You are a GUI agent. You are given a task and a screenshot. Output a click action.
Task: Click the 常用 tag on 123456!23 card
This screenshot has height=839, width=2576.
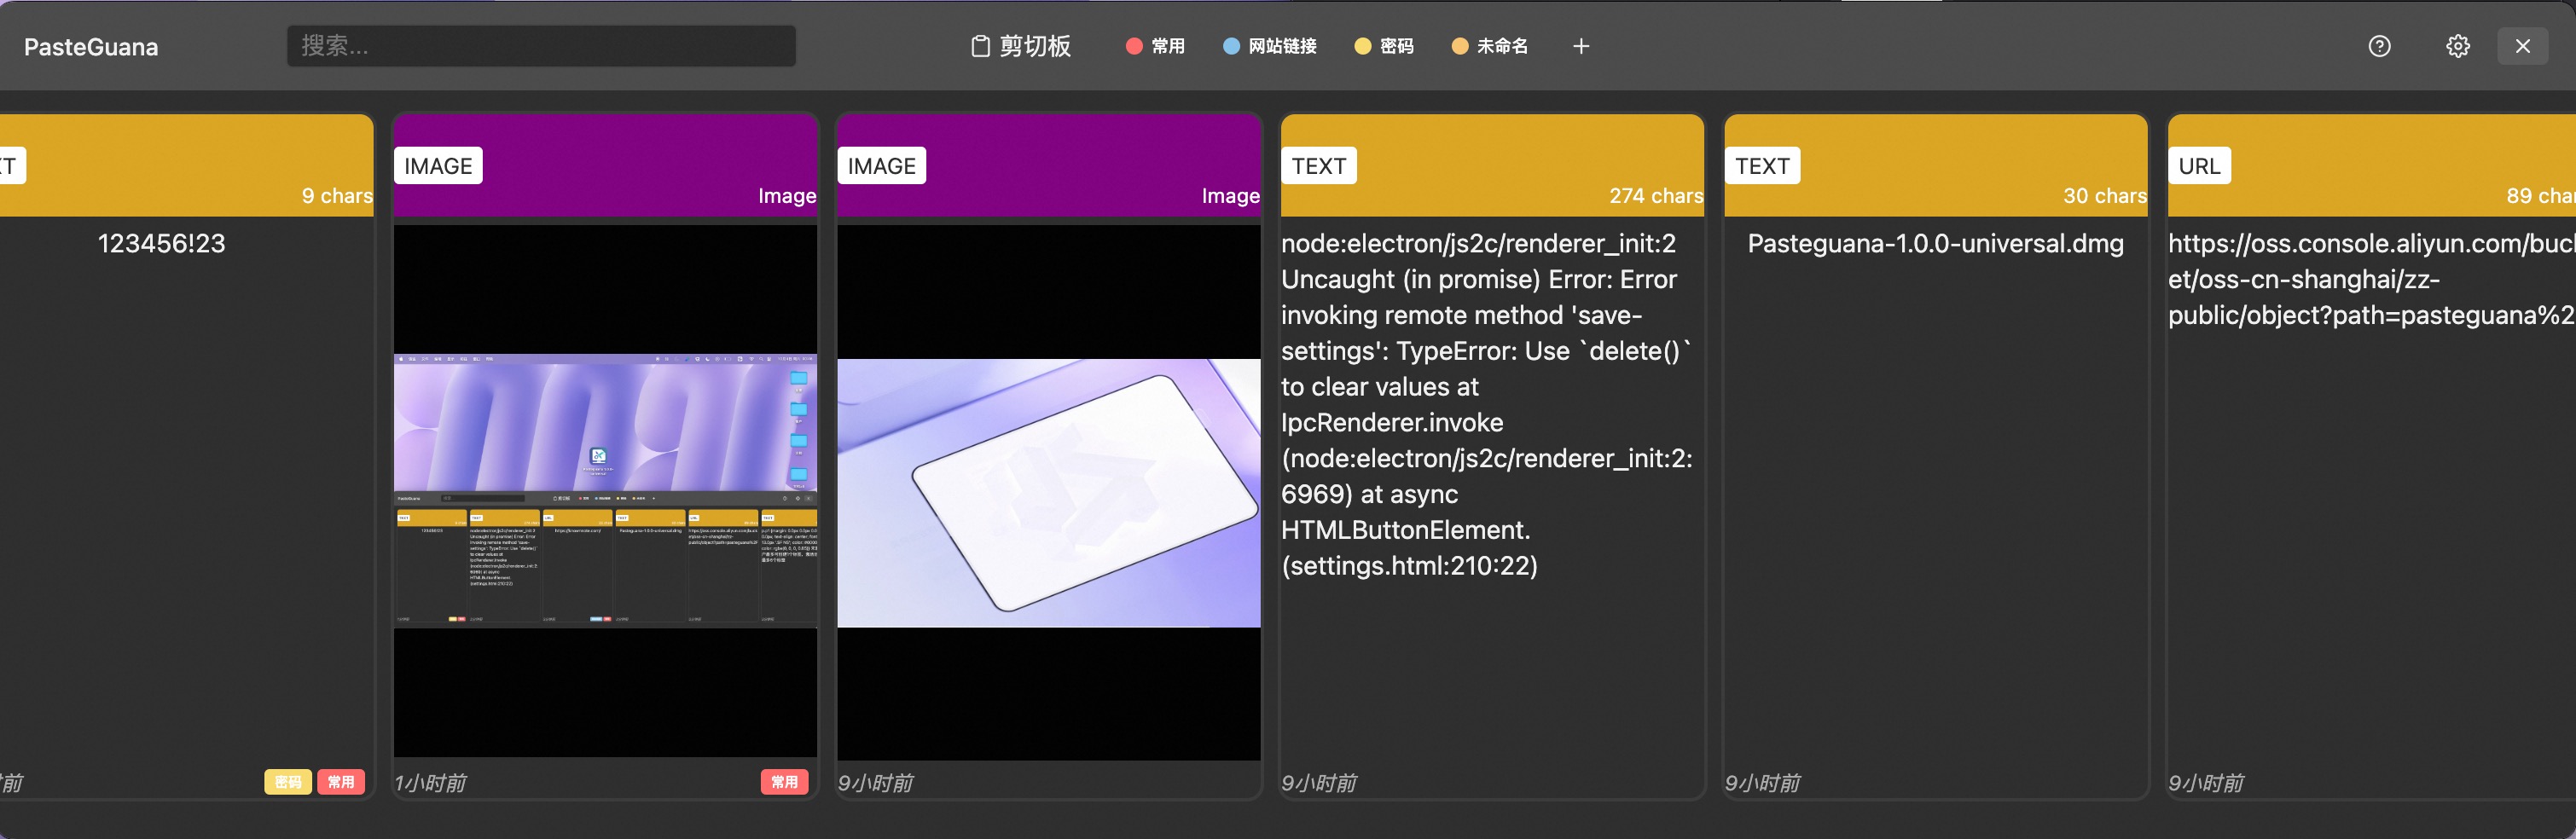341,781
